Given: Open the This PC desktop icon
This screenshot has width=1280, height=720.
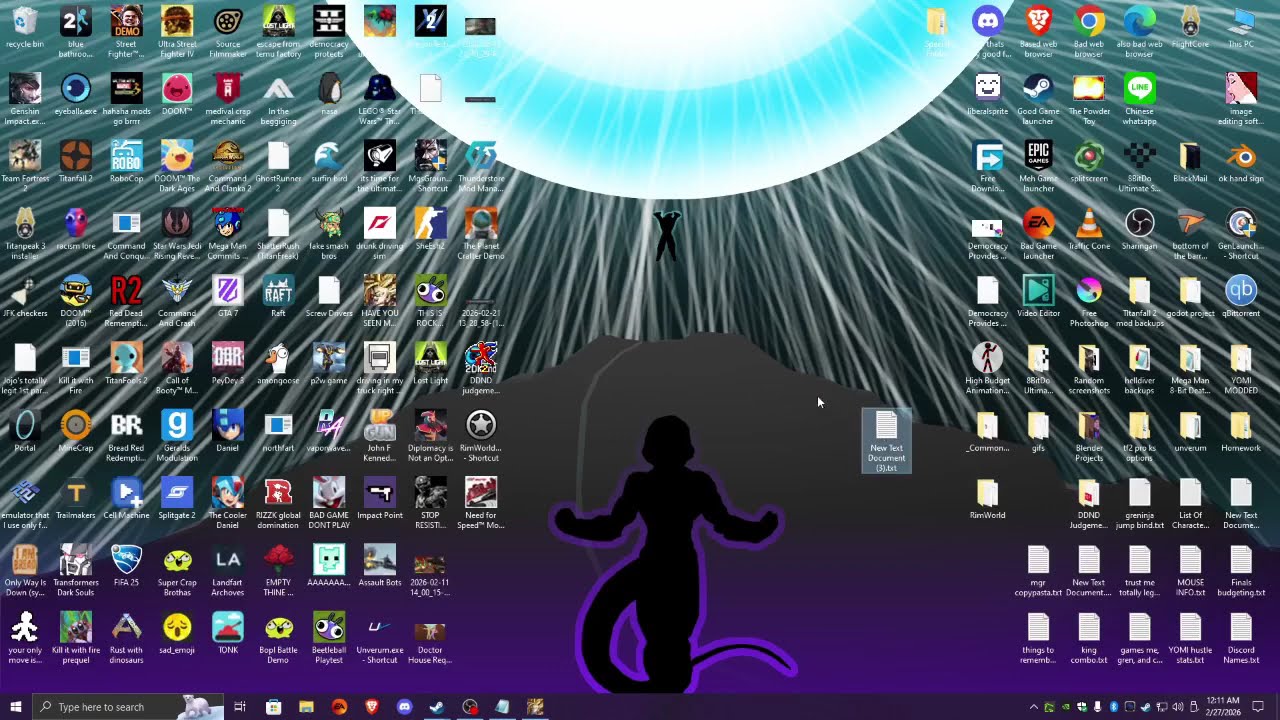Looking at the screenshot, I should click(1241, 27).
